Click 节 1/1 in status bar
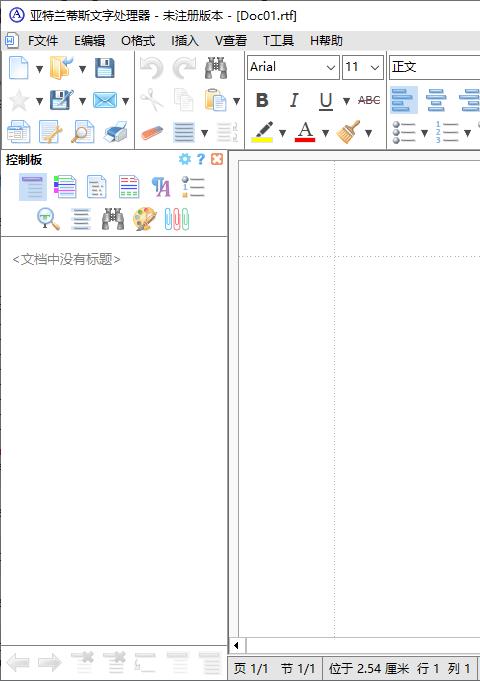Image resolution: width=480 pixels, height=681 pixels. (x=298, y=668)
